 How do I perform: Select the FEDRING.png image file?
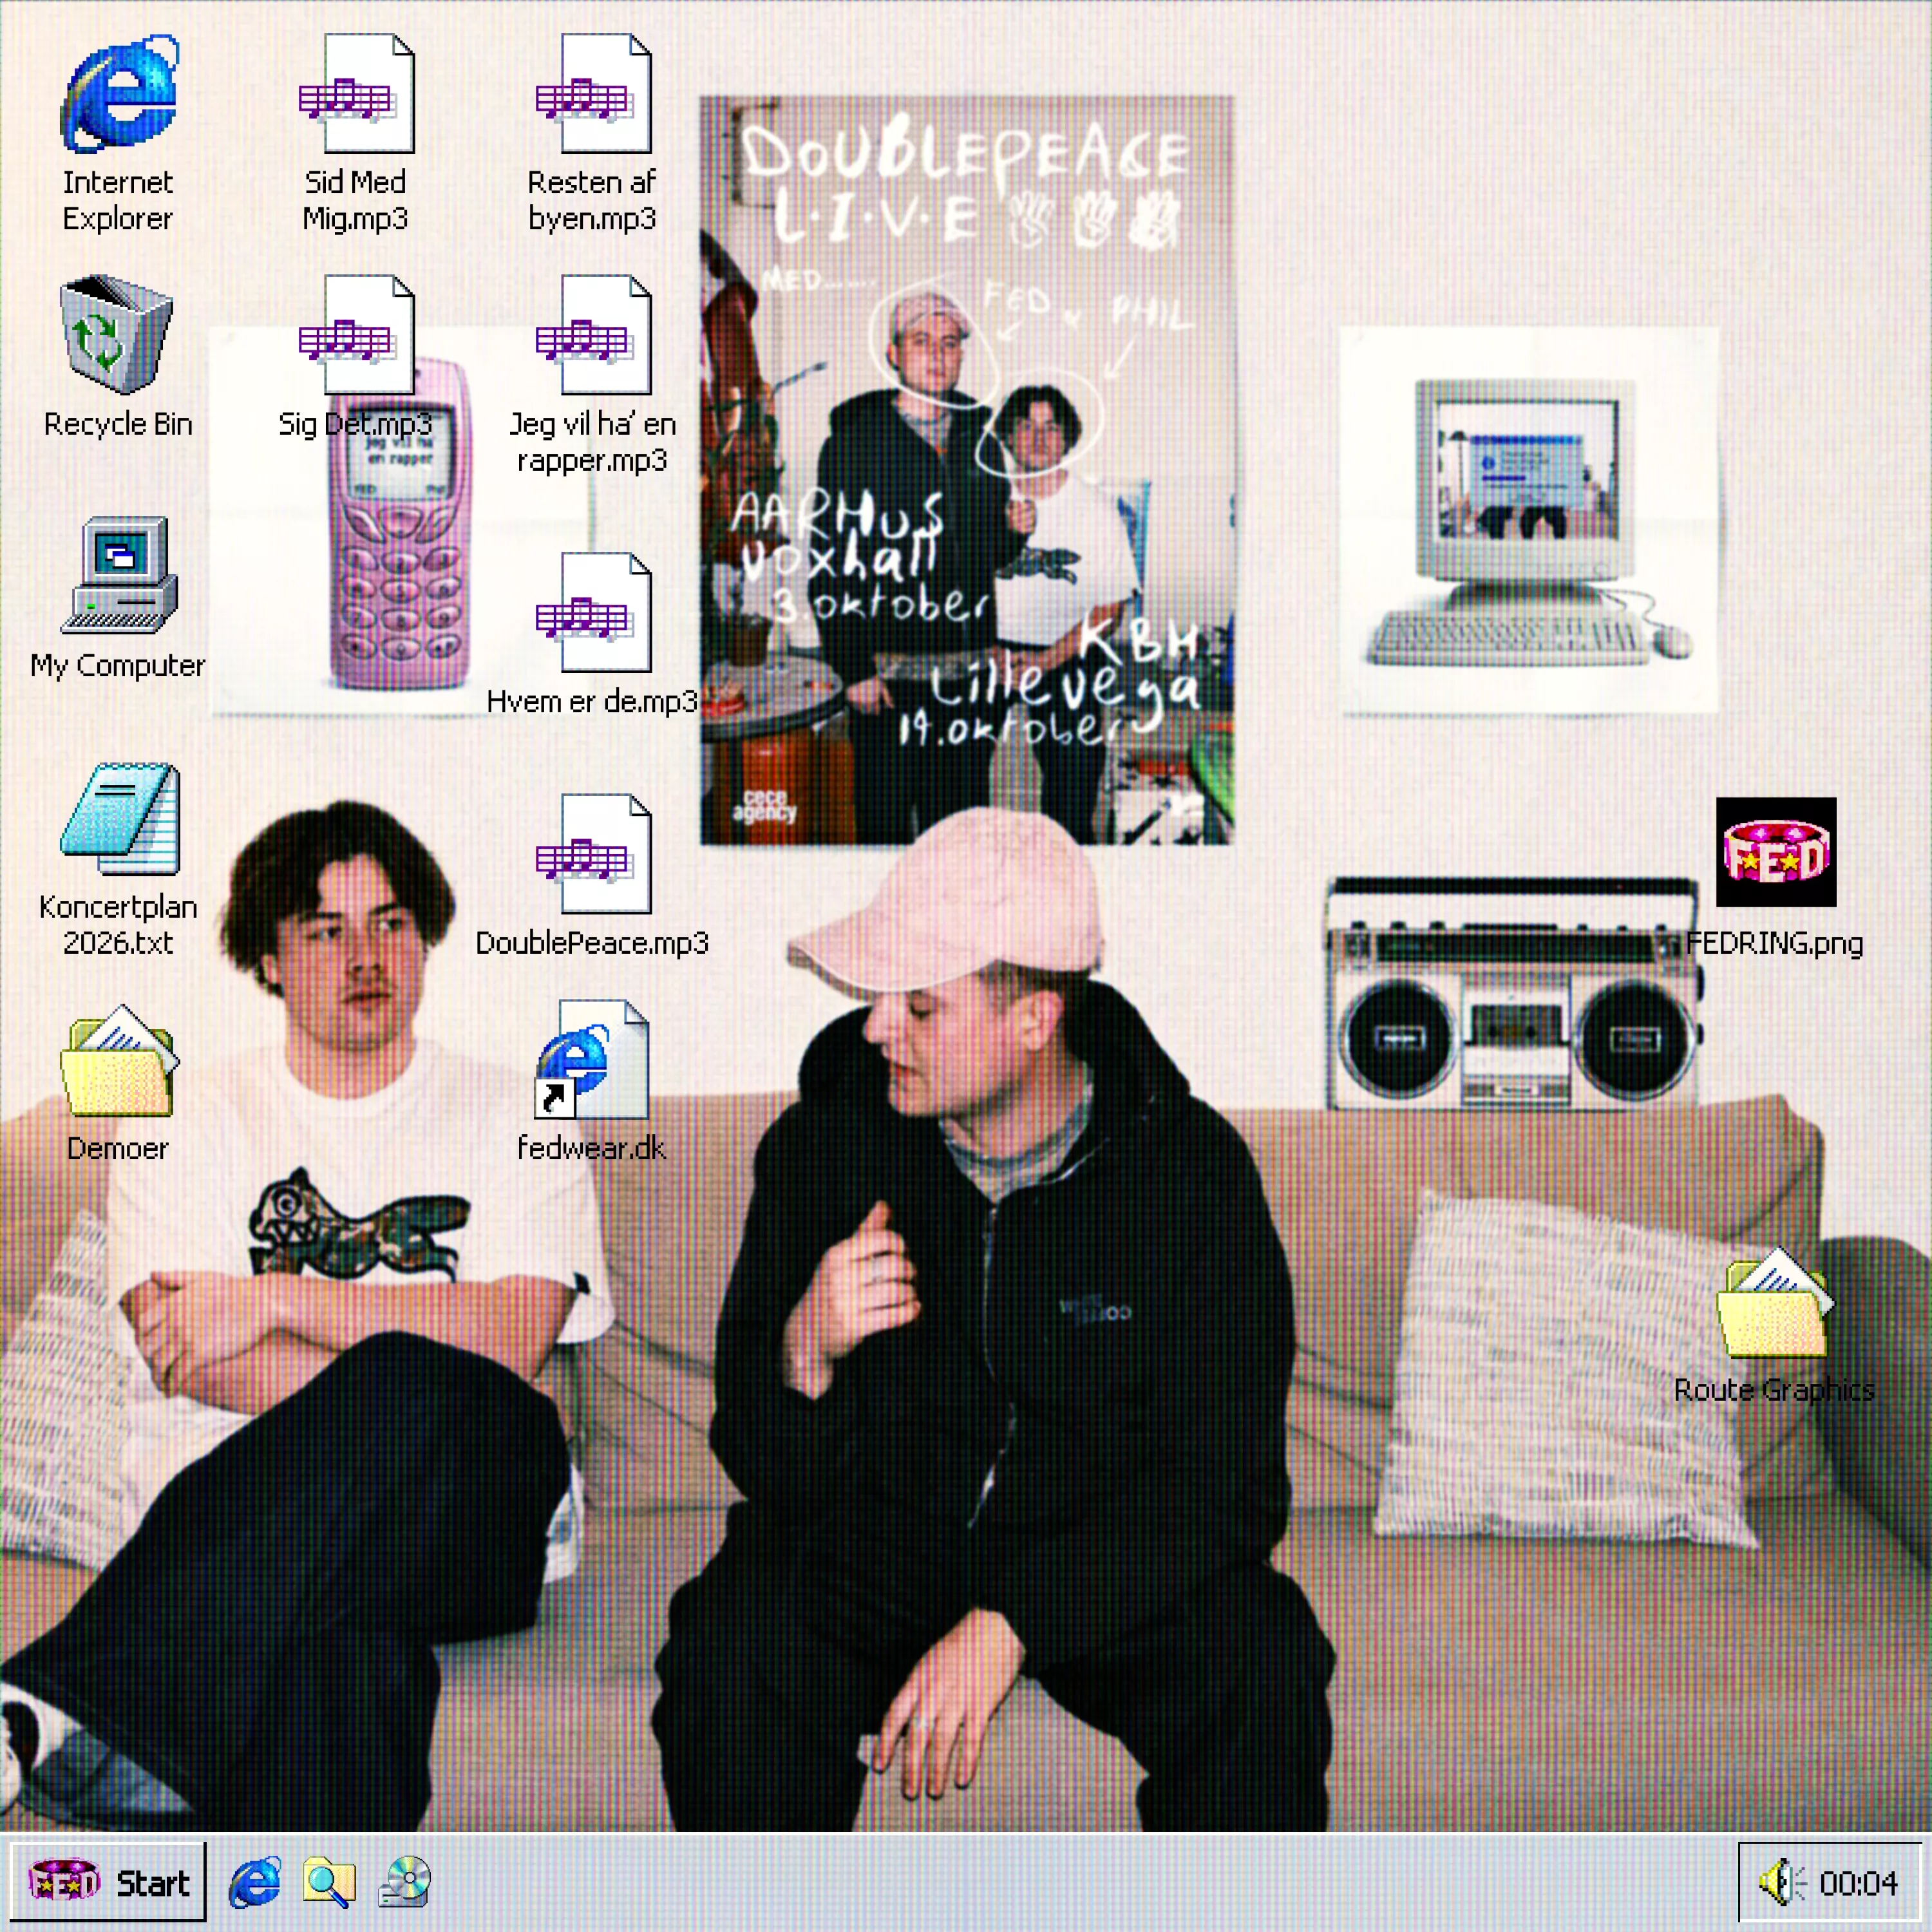point(1775,852)
